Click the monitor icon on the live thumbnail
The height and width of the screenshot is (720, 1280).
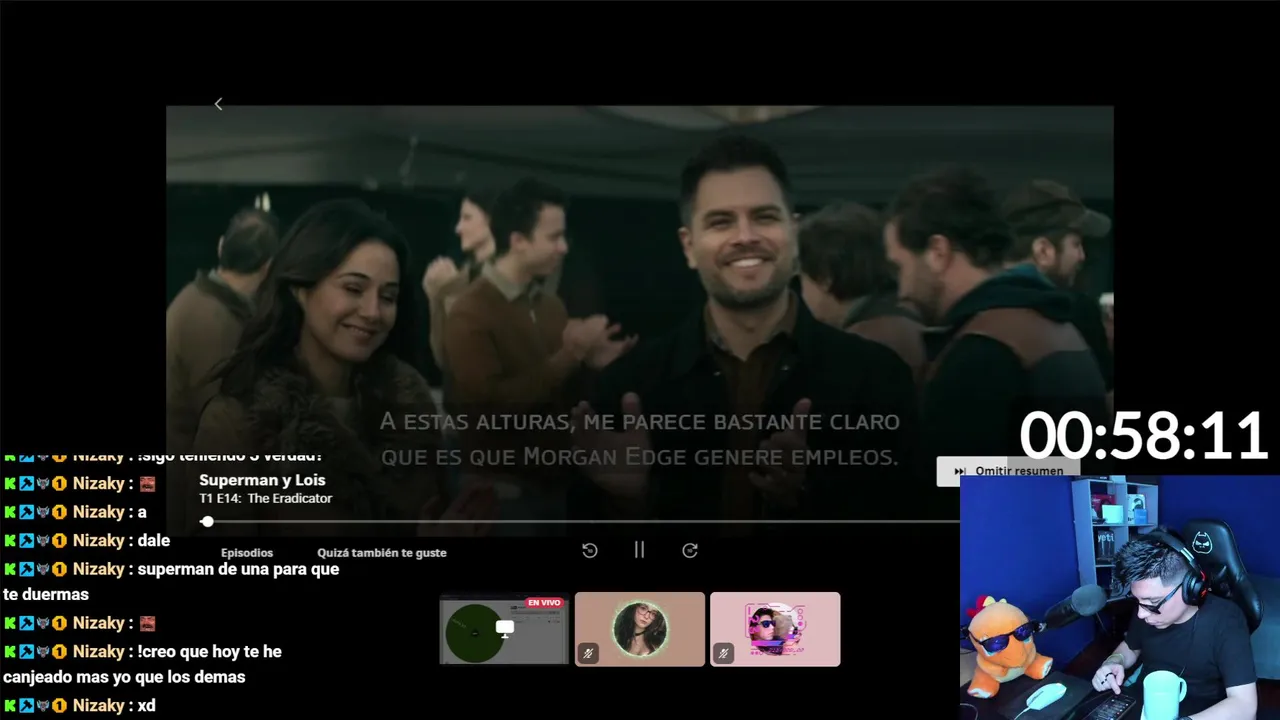pyautogui.click(x=505, y=628)
